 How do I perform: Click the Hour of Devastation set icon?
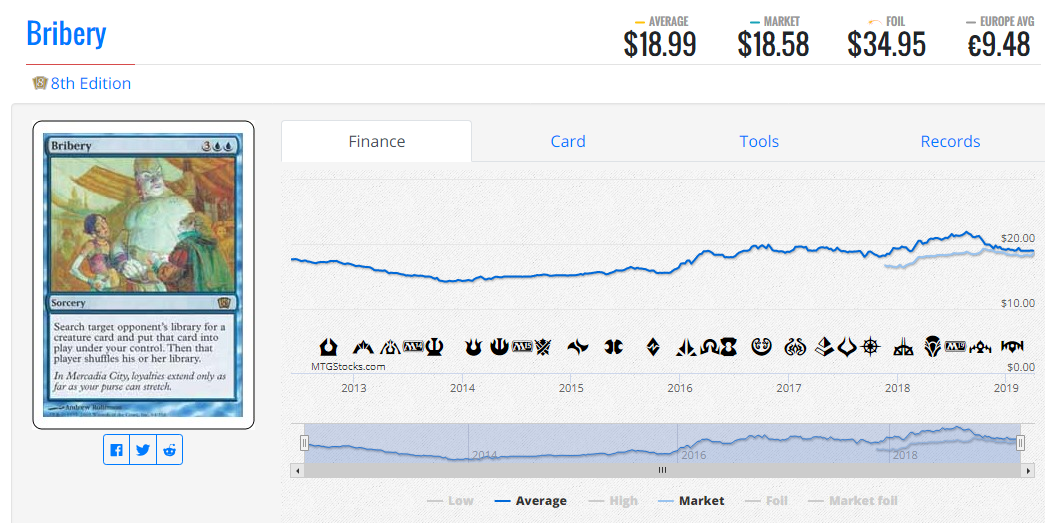pyautogui.click(x=846, y=347)
